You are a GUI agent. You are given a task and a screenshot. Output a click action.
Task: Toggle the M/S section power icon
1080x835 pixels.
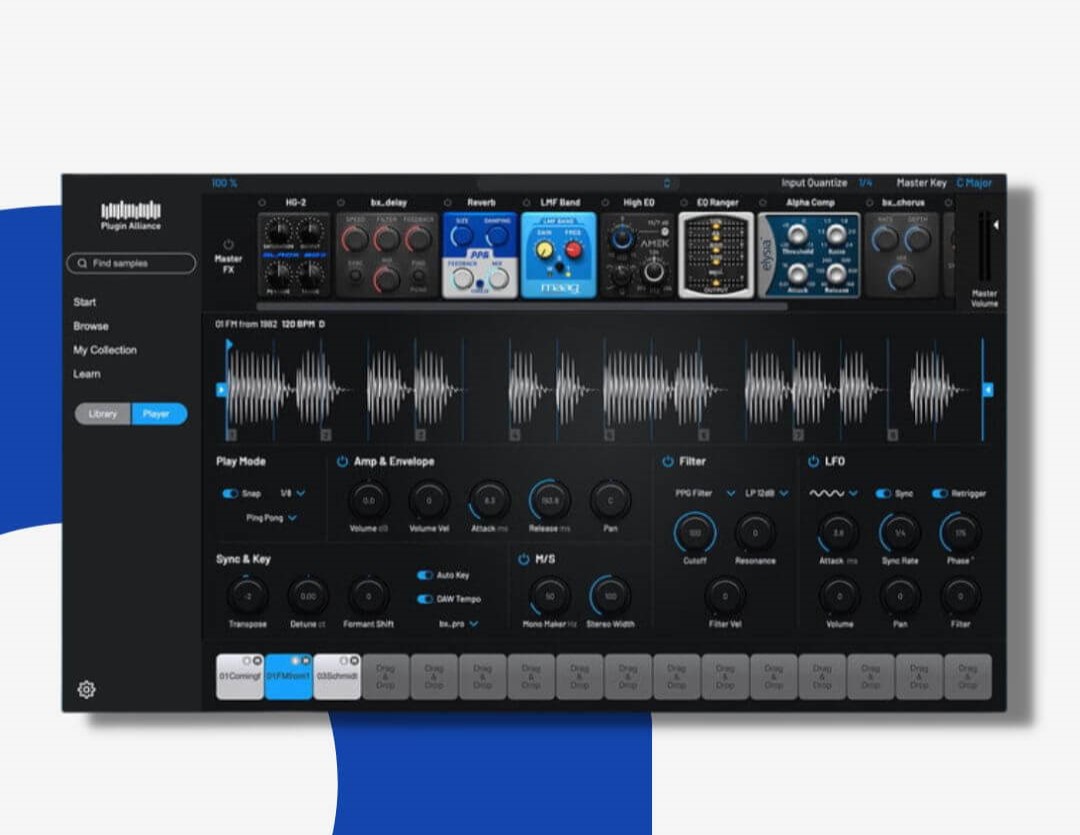pos(523,559)
